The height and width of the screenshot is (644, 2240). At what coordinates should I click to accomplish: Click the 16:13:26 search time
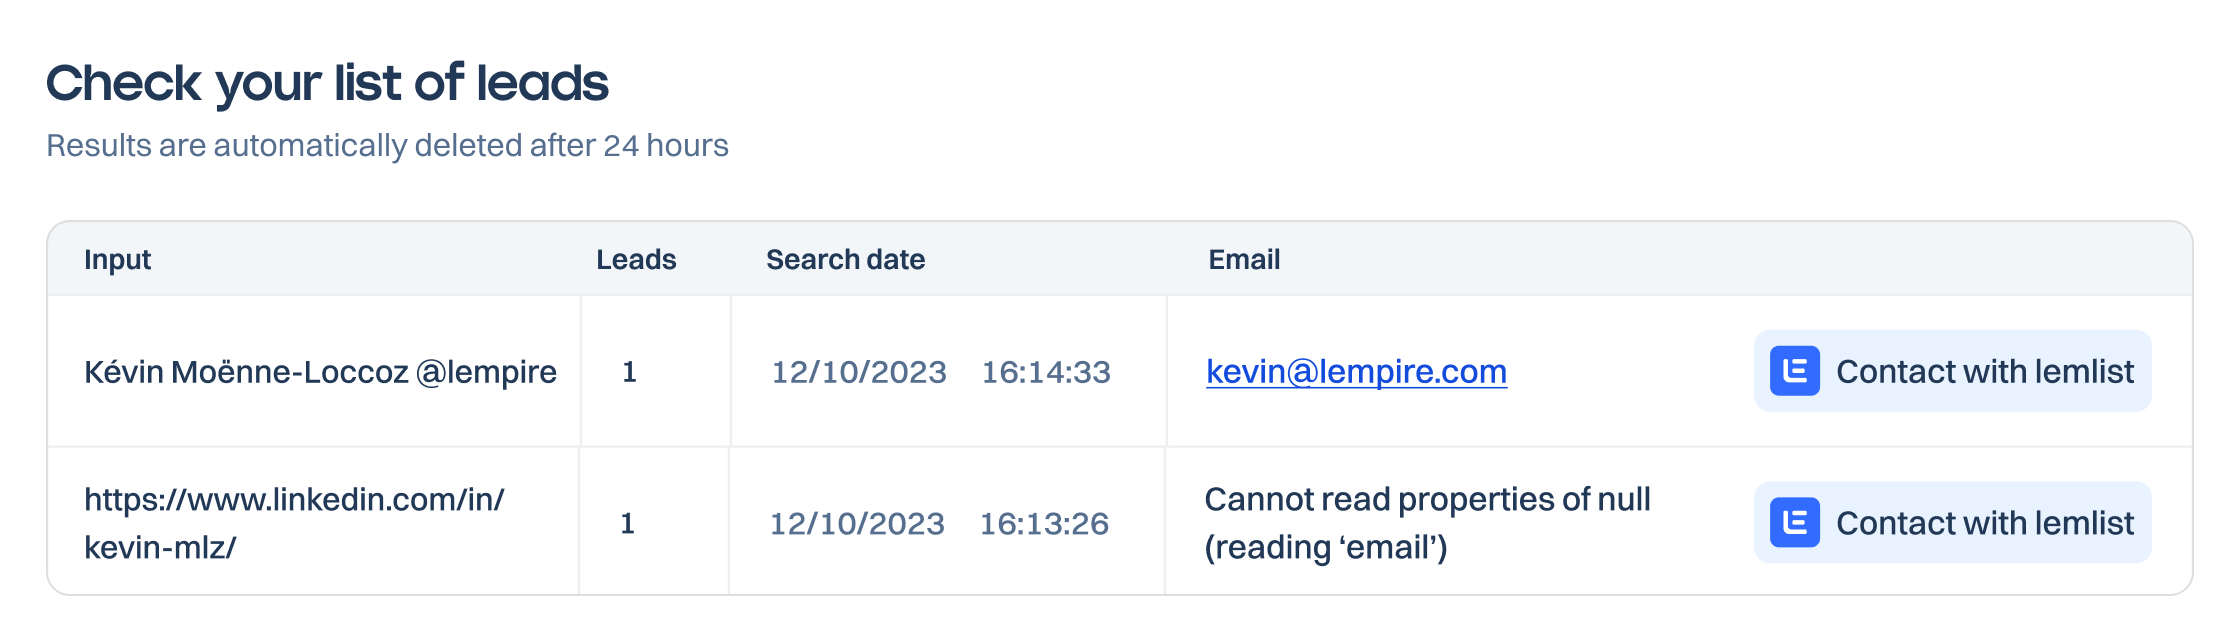click(x=1044, y=523)
